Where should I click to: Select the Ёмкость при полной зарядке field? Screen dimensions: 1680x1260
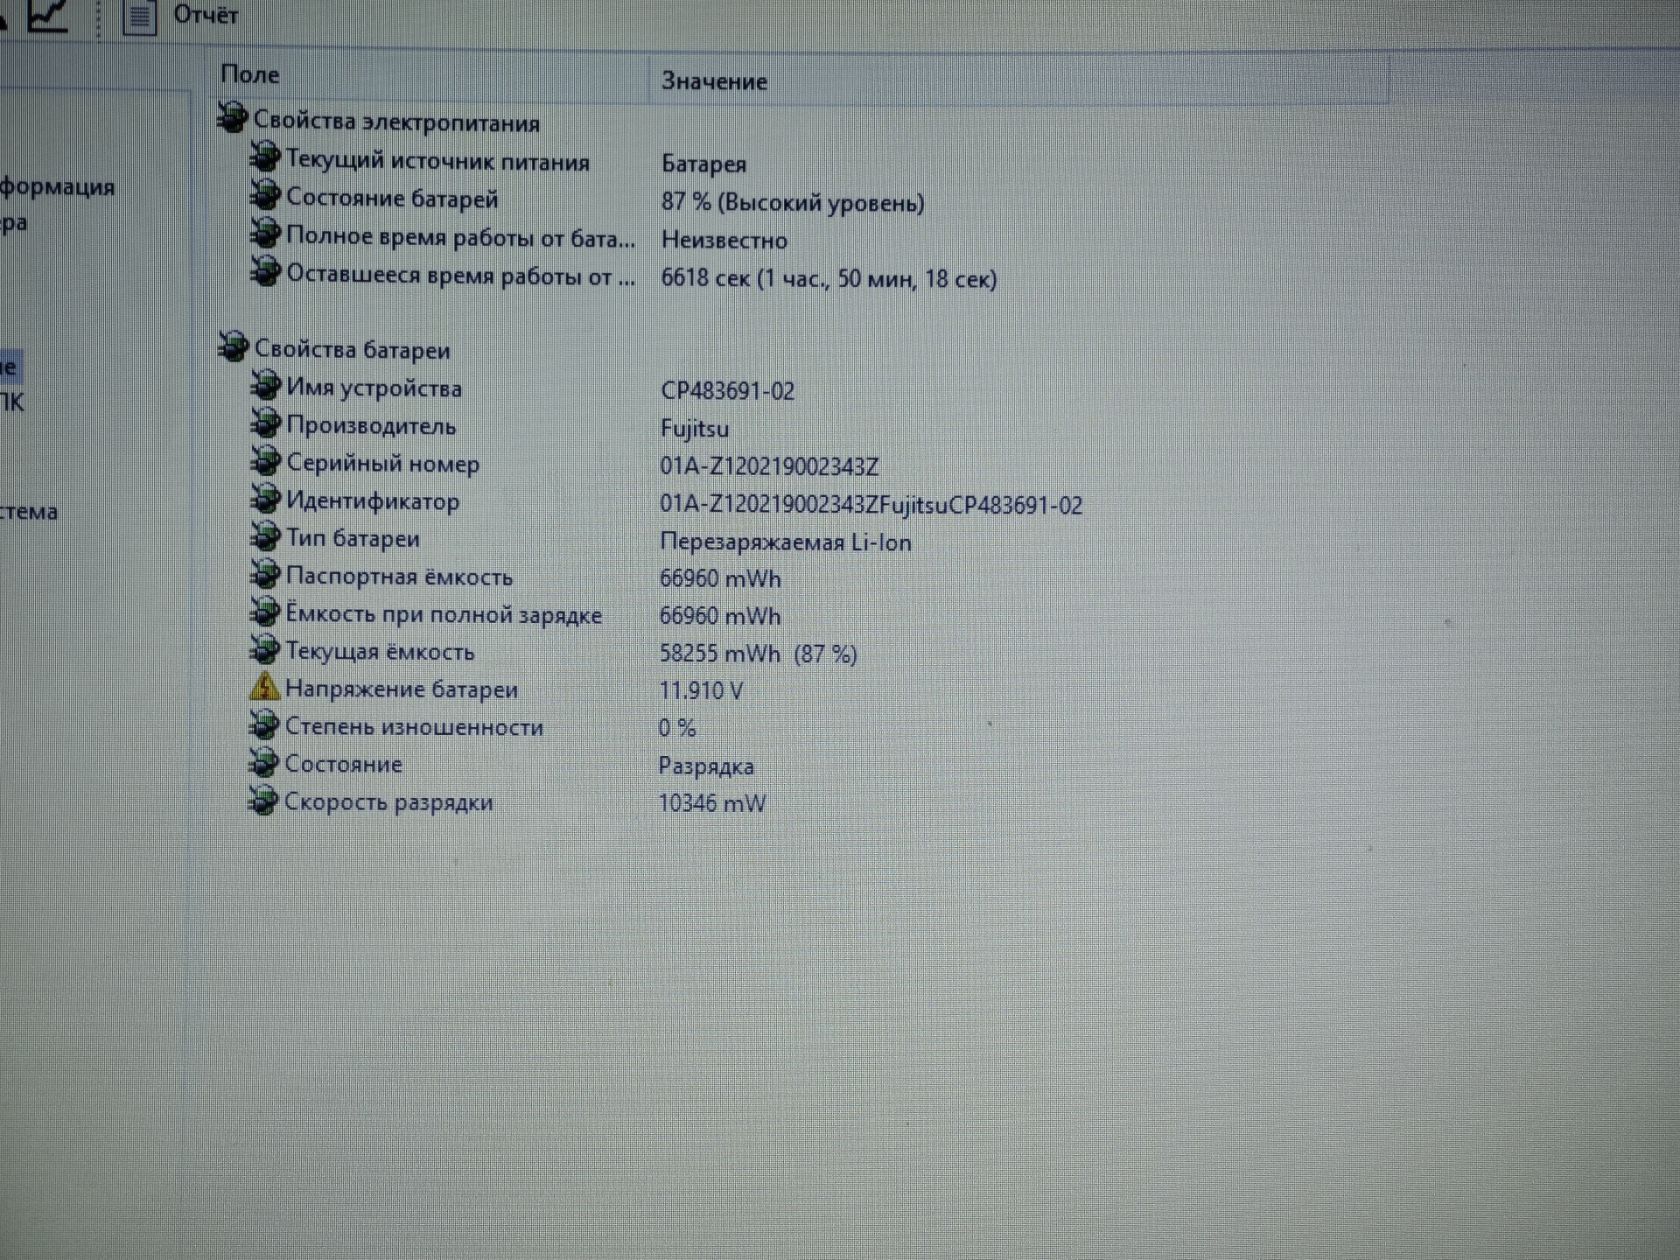pyautogui.click(x=444, y=615)
